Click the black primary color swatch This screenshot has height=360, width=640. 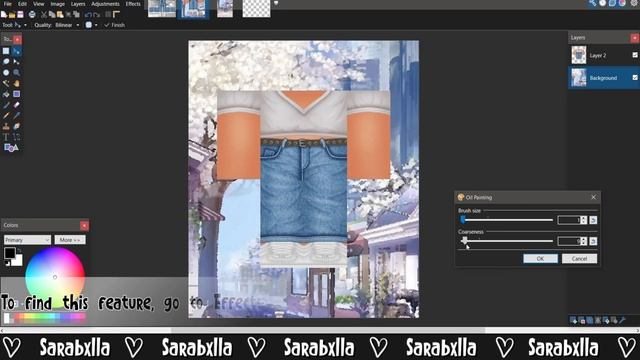click(x=9, y=253)
